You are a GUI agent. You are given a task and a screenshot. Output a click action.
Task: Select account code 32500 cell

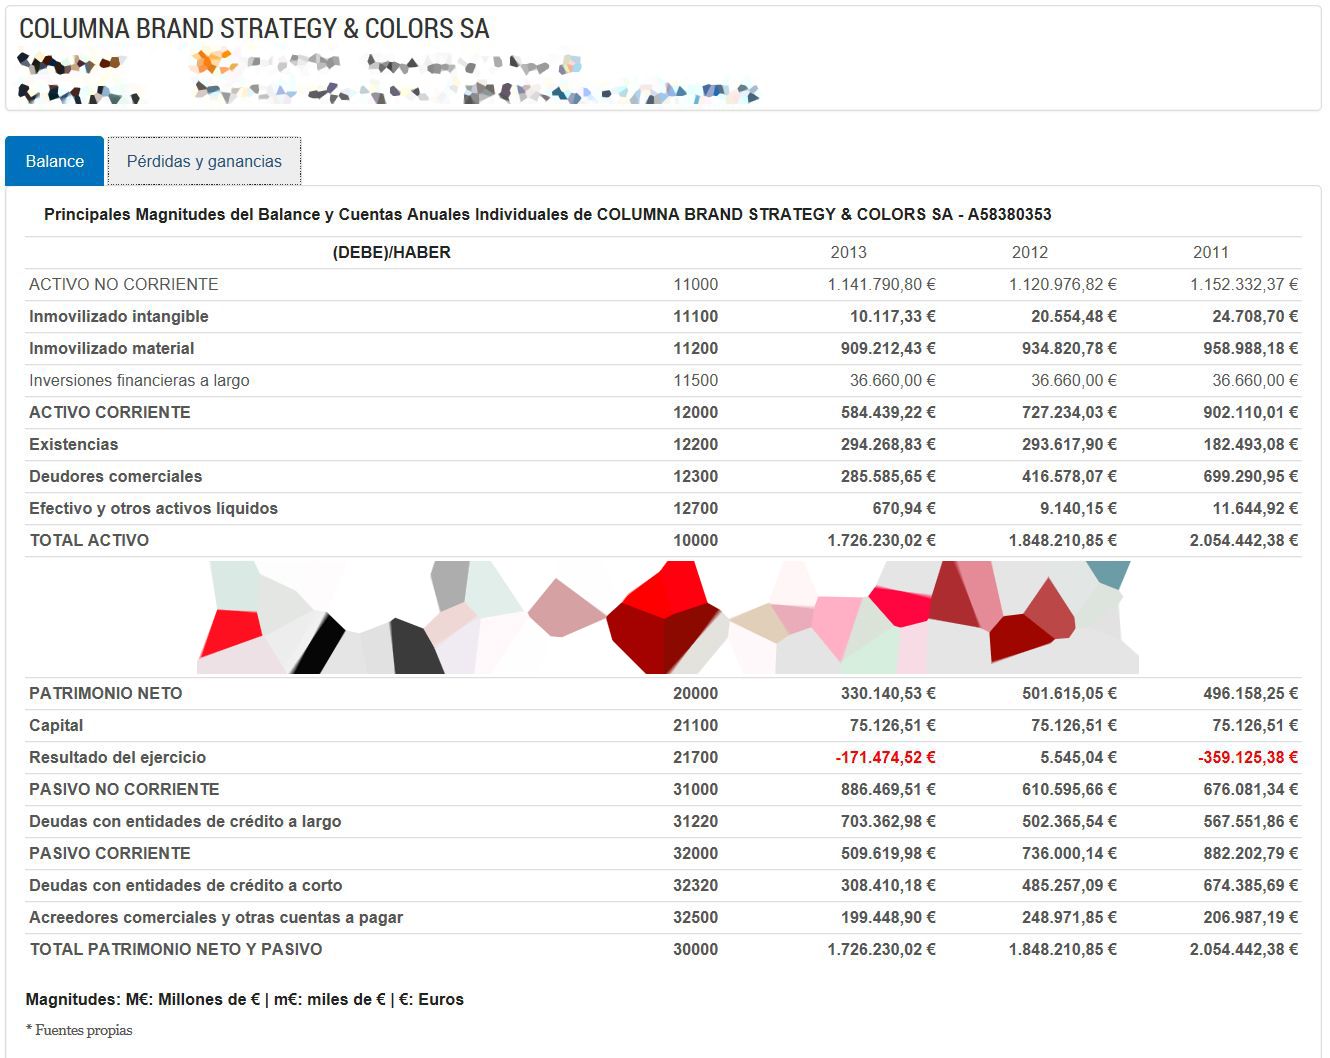tap(695, 917)
